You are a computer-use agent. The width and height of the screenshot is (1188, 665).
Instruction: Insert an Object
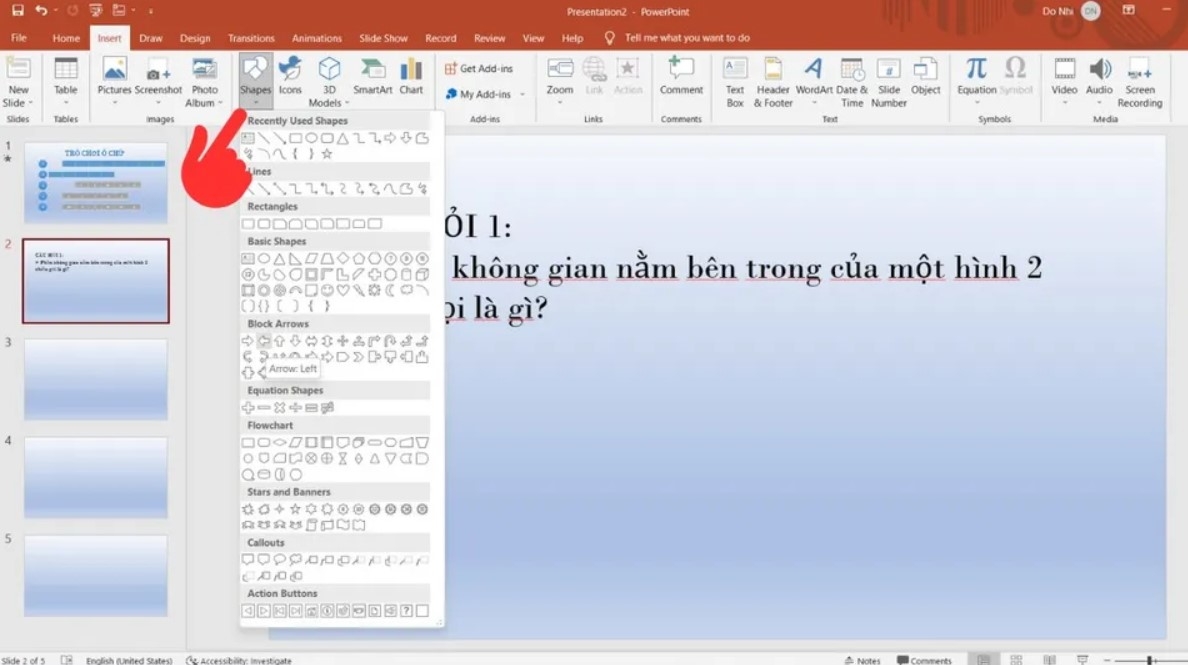pos(925,76)
